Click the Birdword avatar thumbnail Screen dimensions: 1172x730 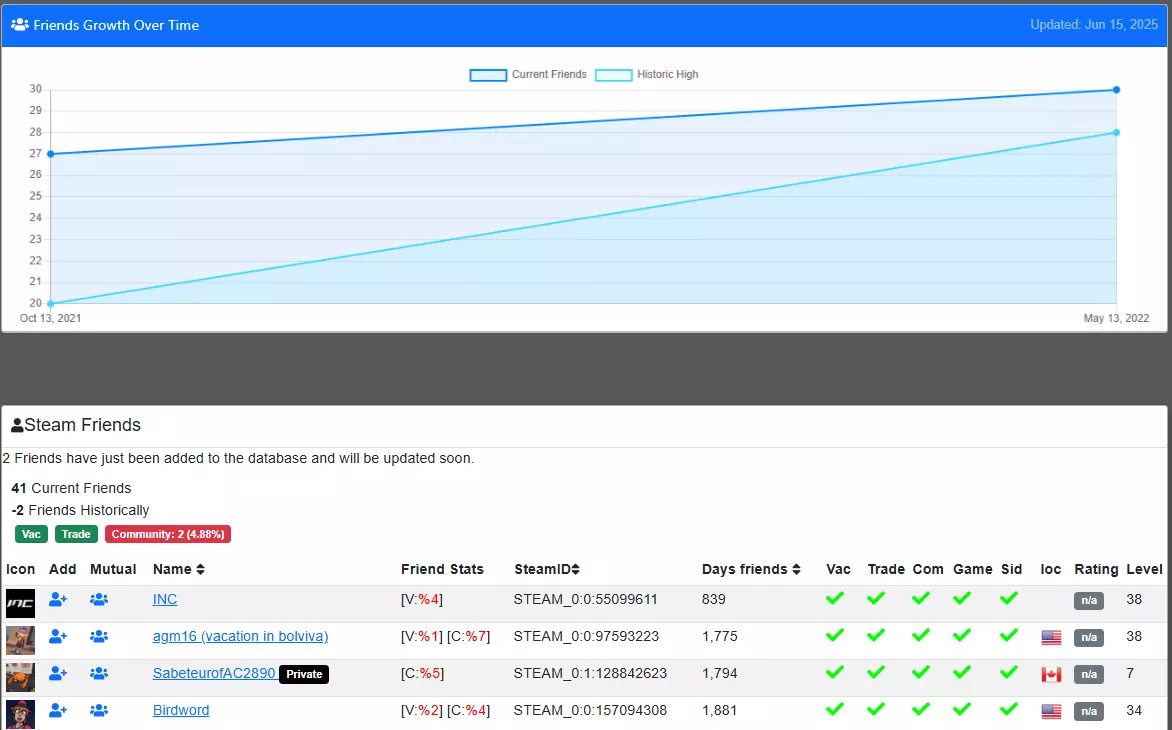point(20,714)
